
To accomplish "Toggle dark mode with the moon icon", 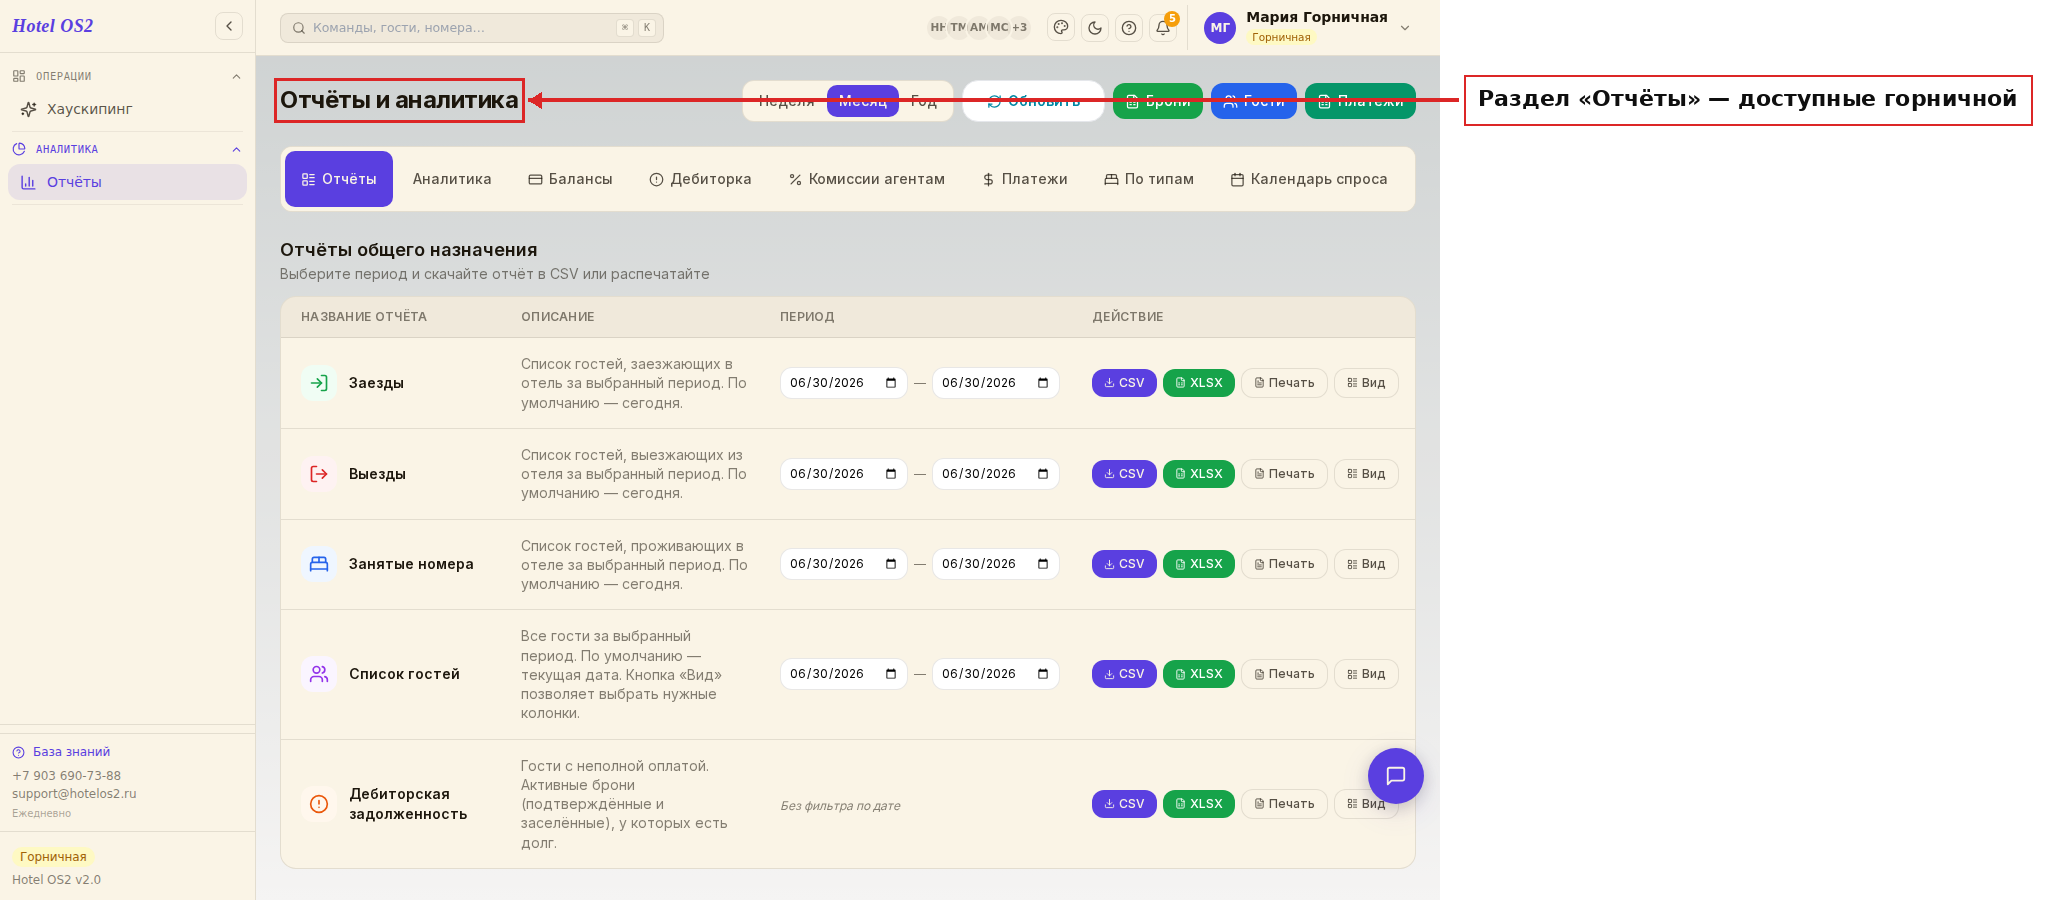I will click(1095, 28).
